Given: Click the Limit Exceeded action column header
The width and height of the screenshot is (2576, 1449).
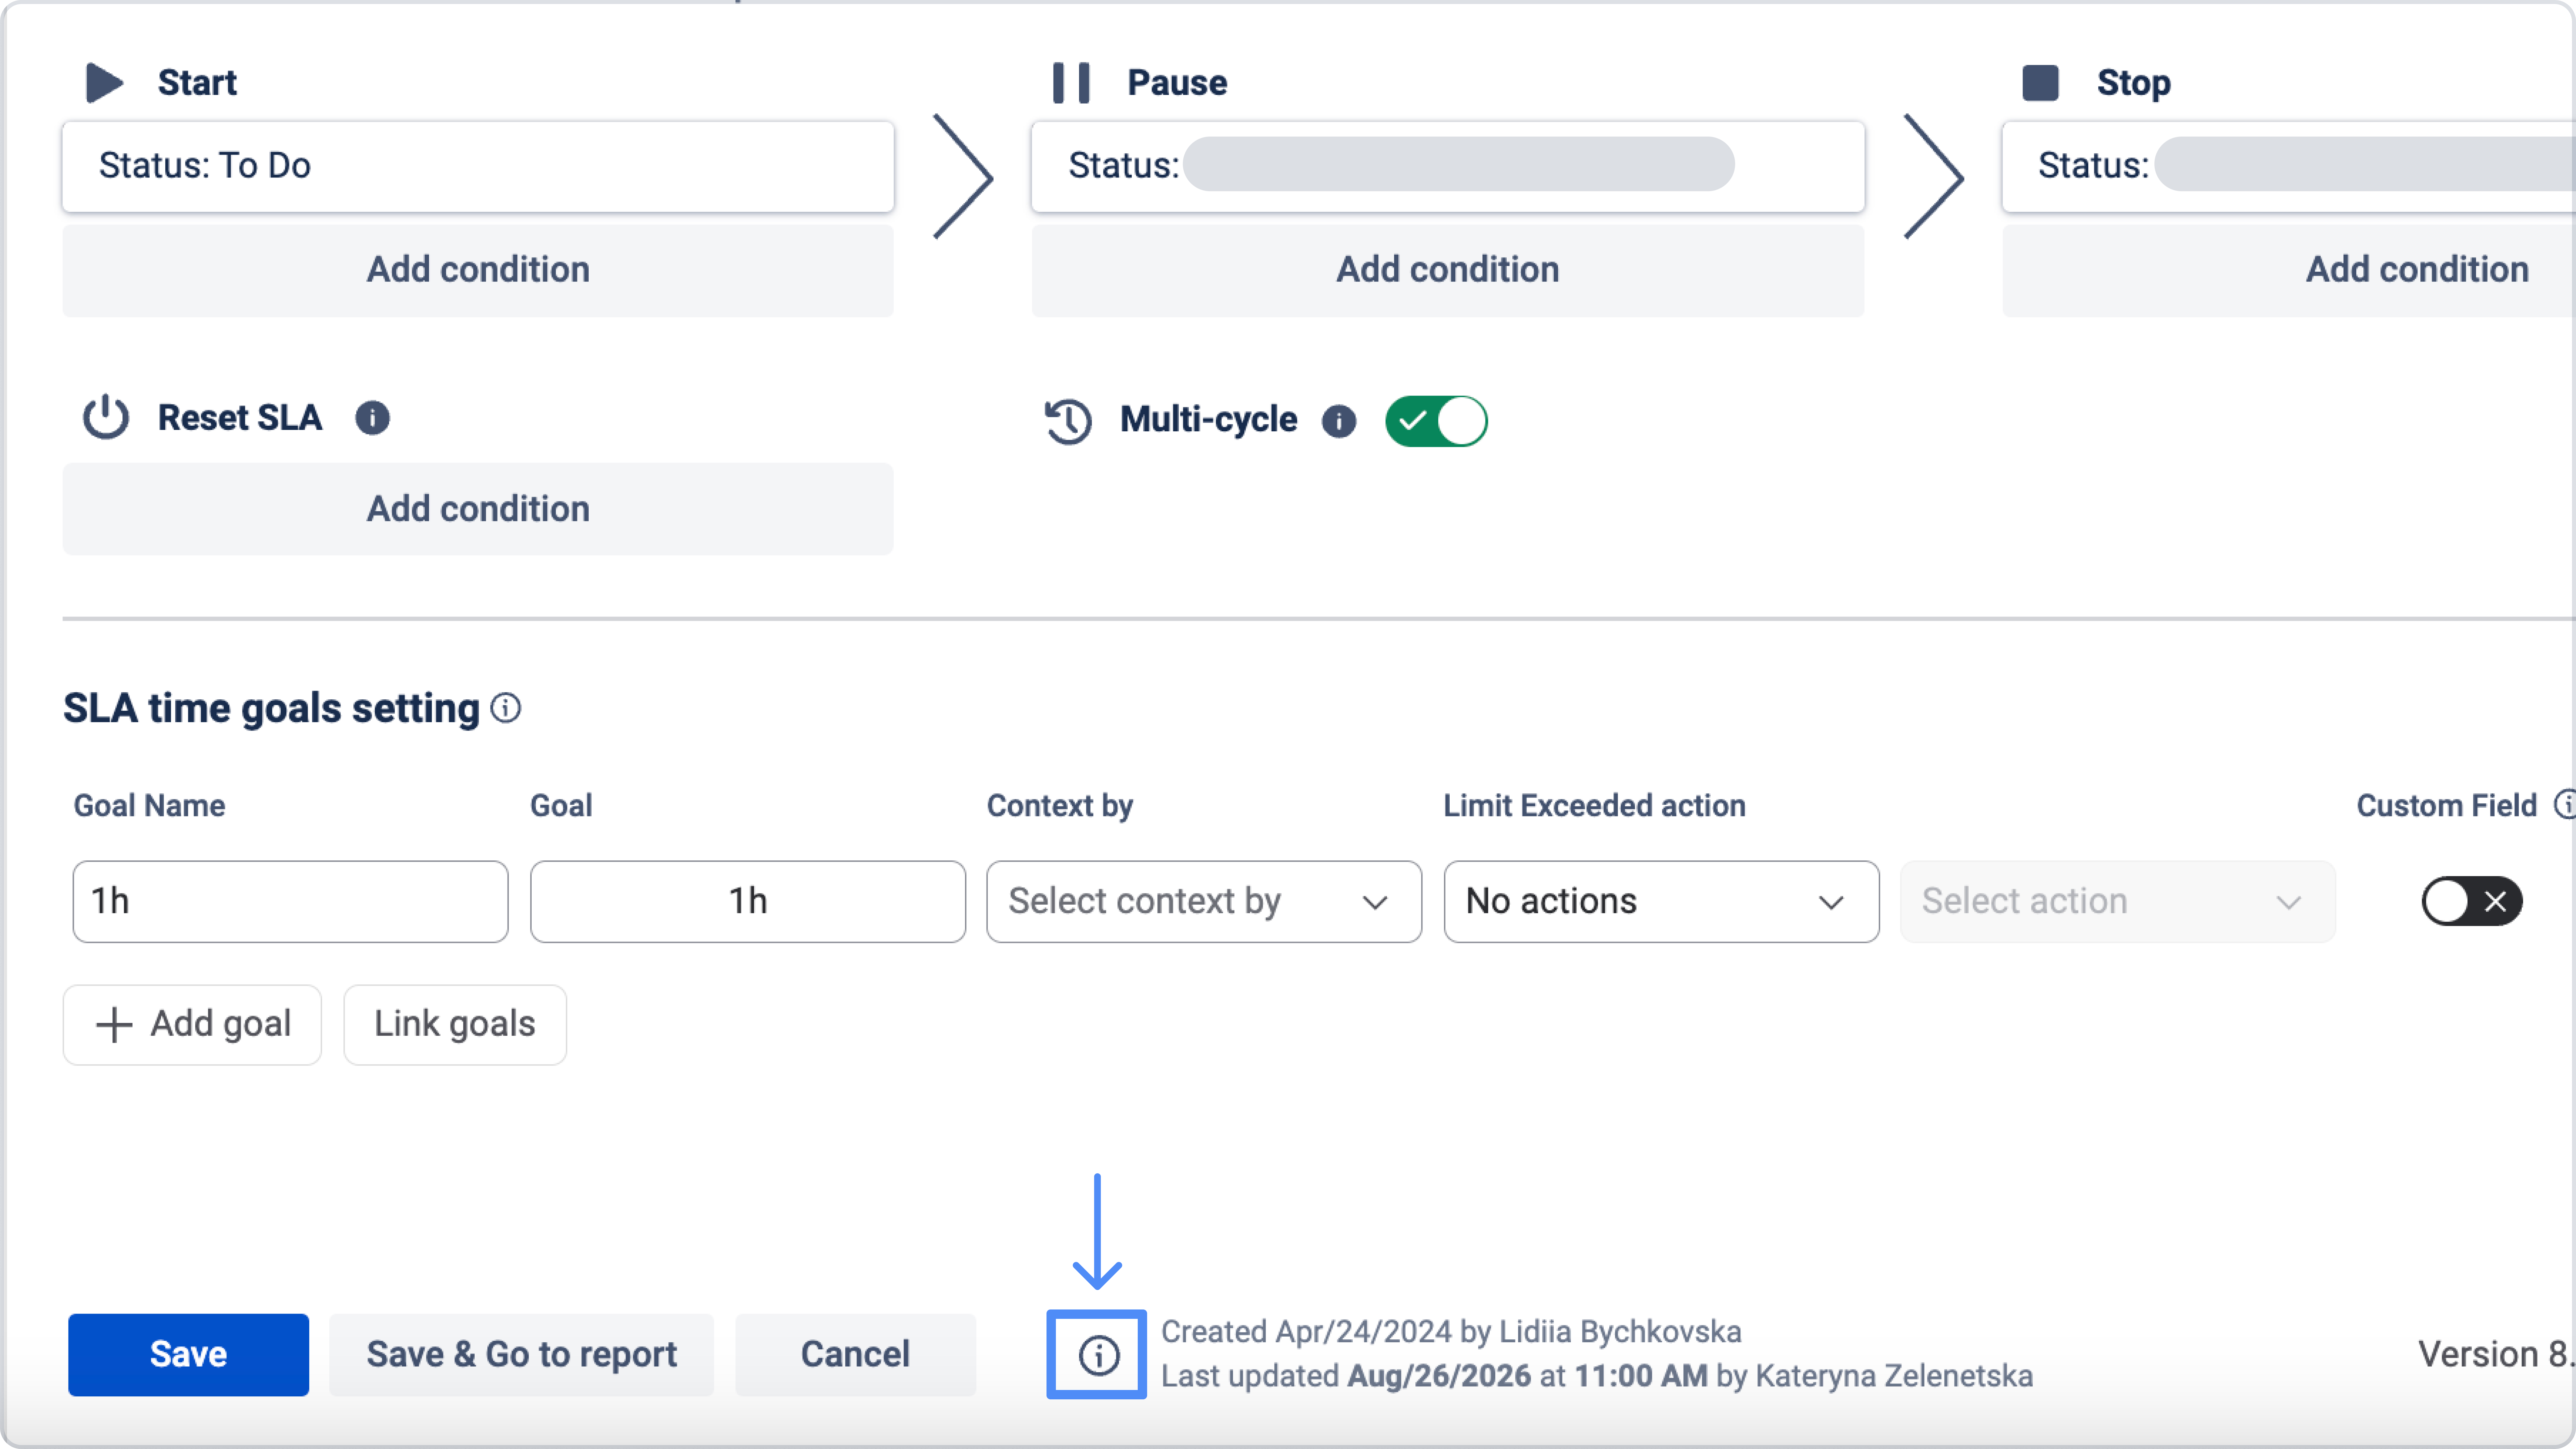Looking at the screenshot, I should click(1594, 806).
